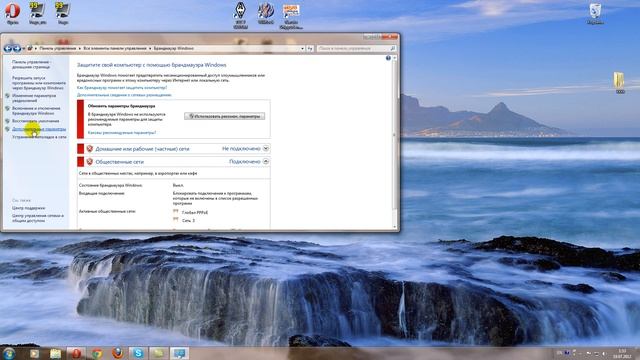
Task: Open Каковы рекомендуемые параметры link
Action: click(122, 133)
